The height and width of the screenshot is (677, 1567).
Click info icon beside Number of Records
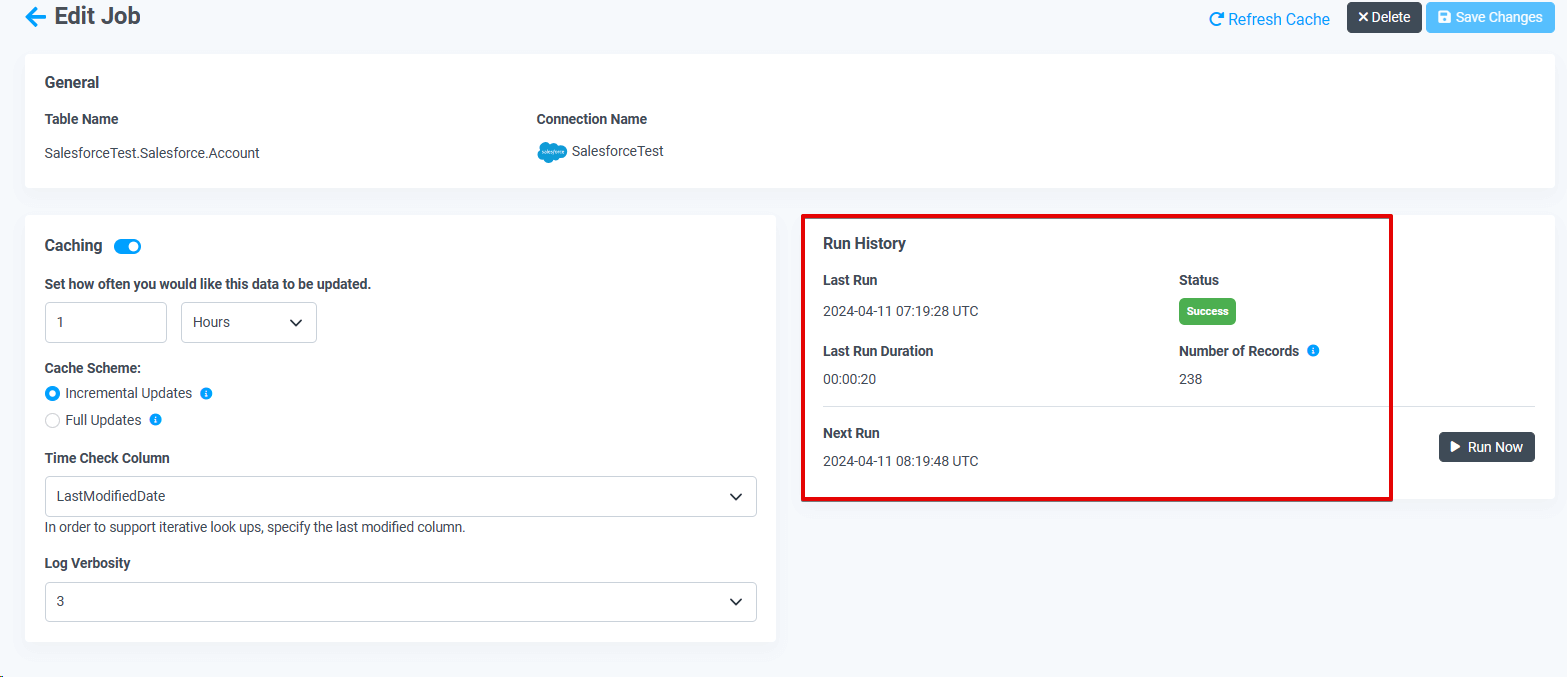1313,351
